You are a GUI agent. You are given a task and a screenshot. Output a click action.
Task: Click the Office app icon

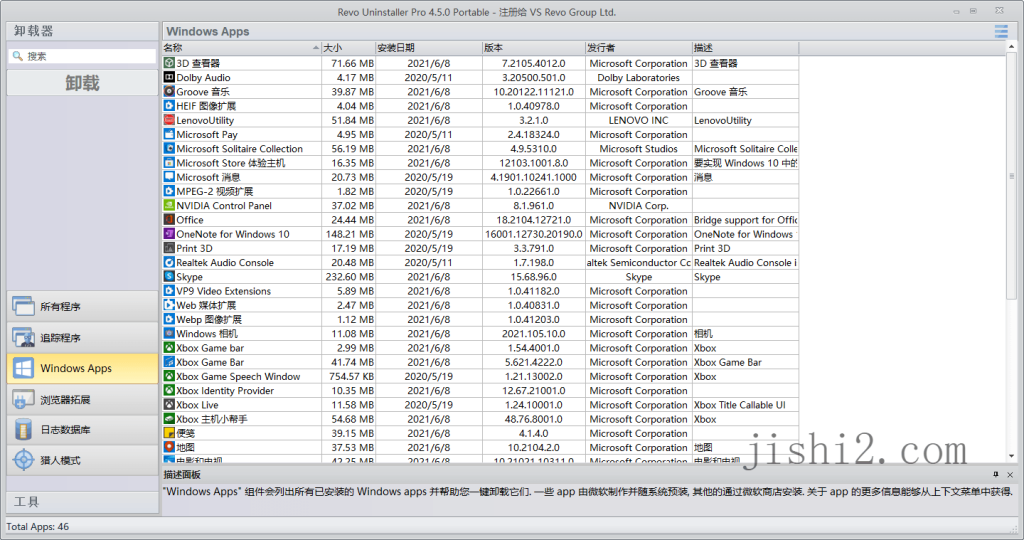coord(169,220)
